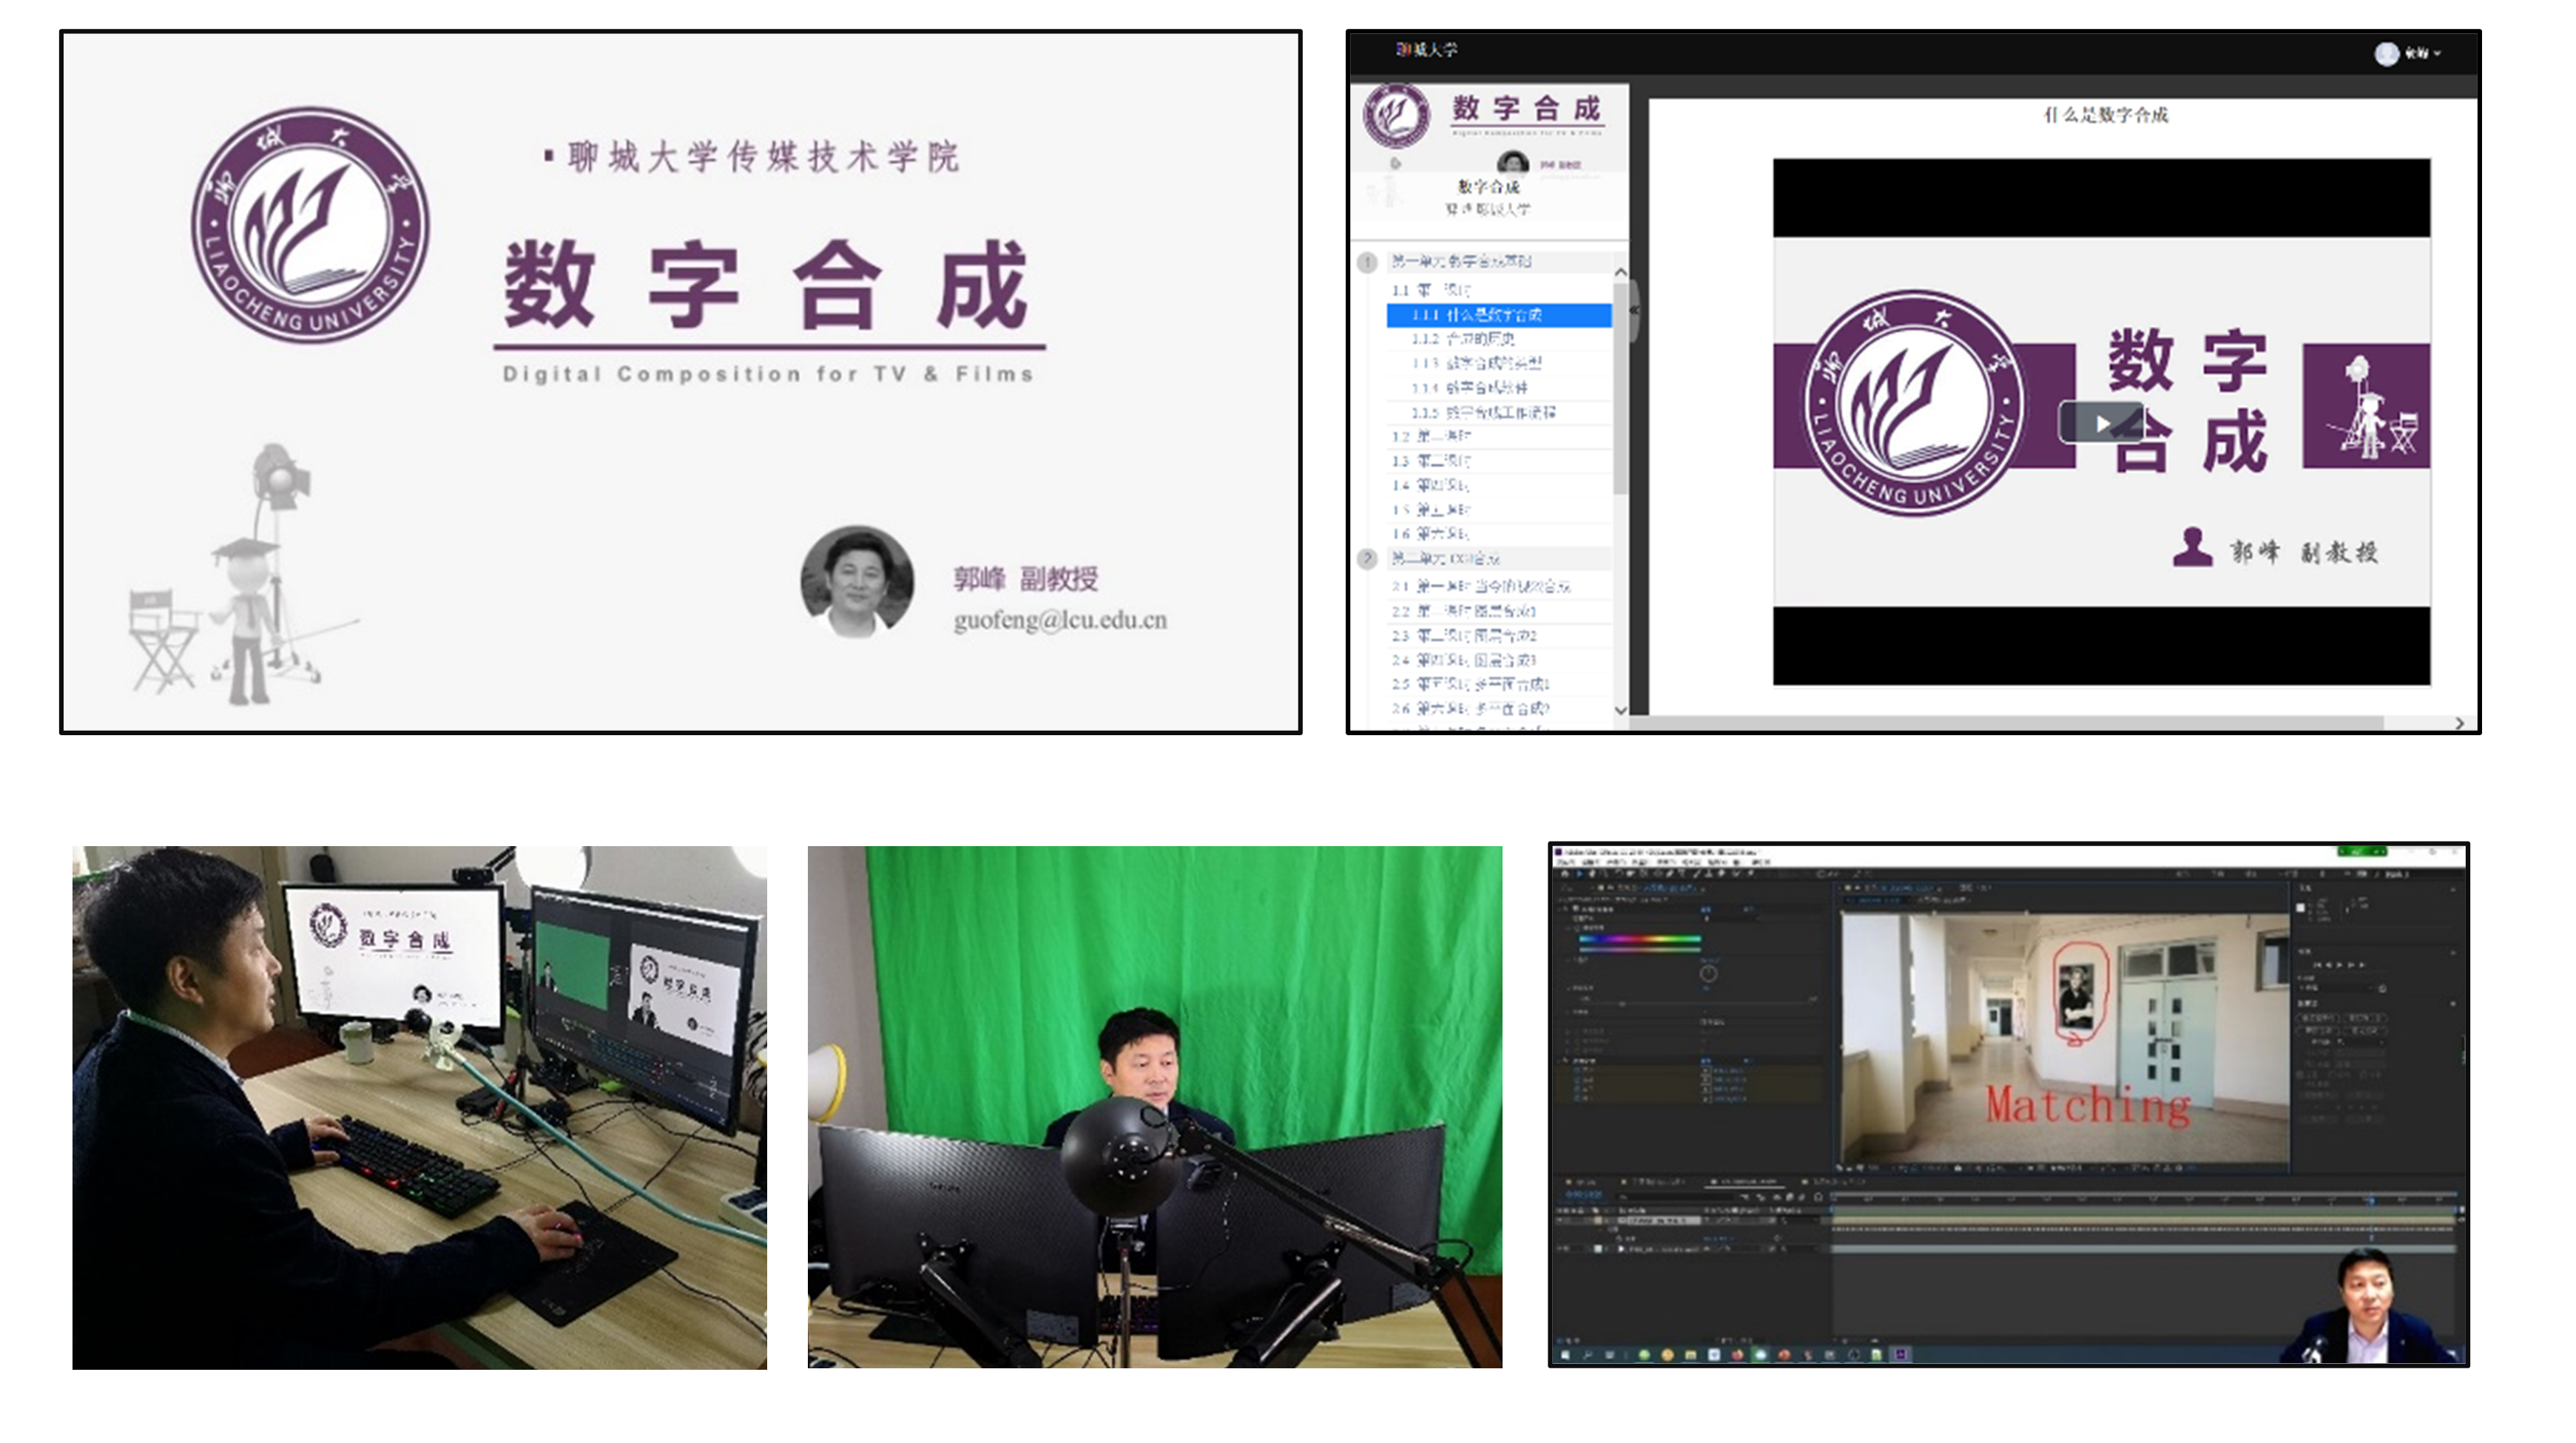Play the 数字合成 course video
Image resolution: width=2576 pixels, height=1443 pixels.
point(2101,423)
